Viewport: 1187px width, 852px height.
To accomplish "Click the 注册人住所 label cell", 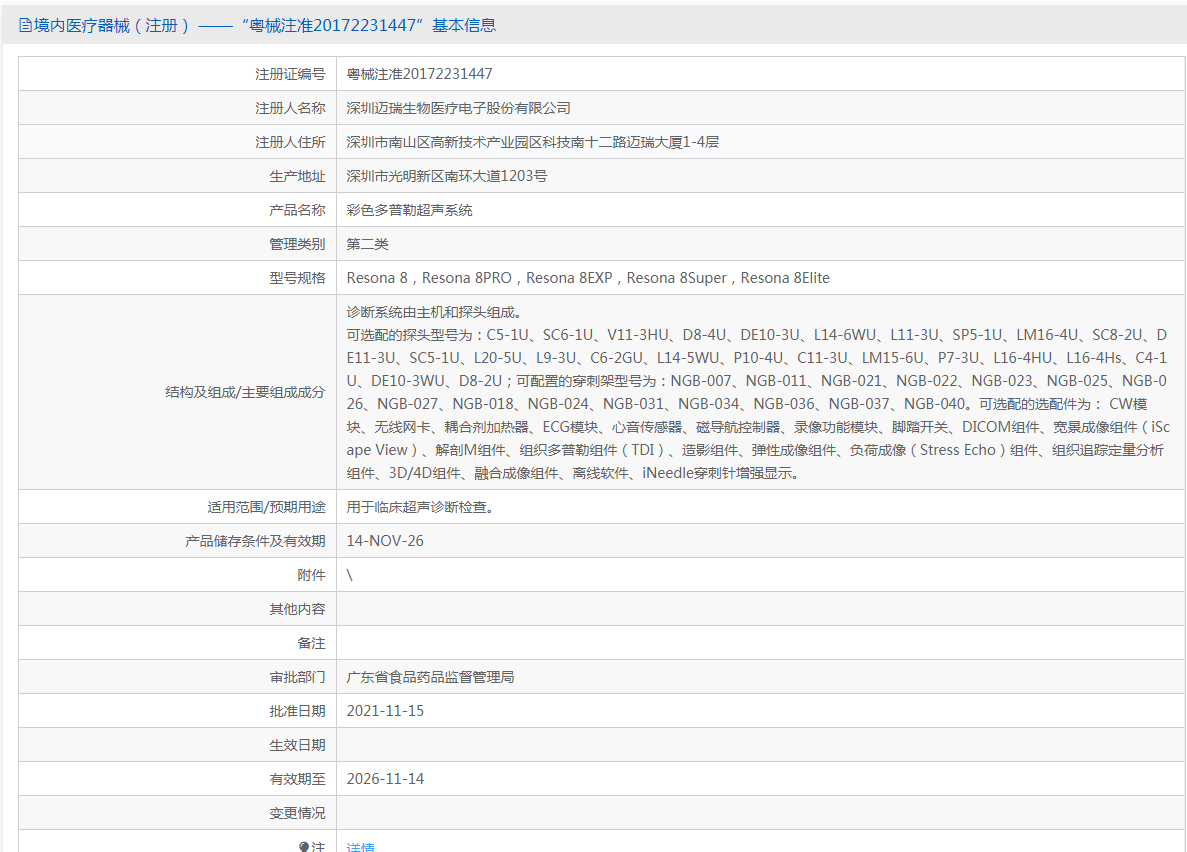I will [178, 142].
